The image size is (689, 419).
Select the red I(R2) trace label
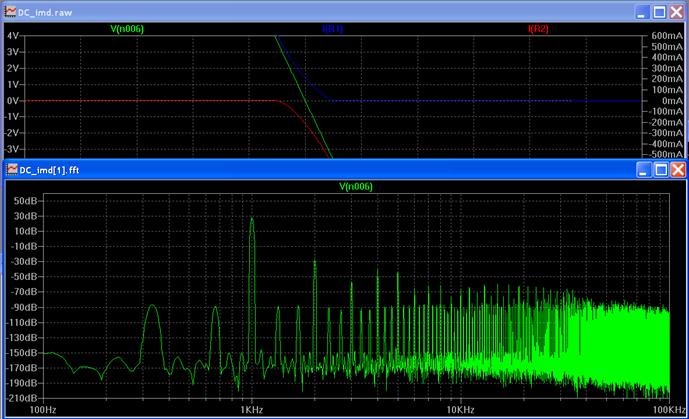(538, 29)
